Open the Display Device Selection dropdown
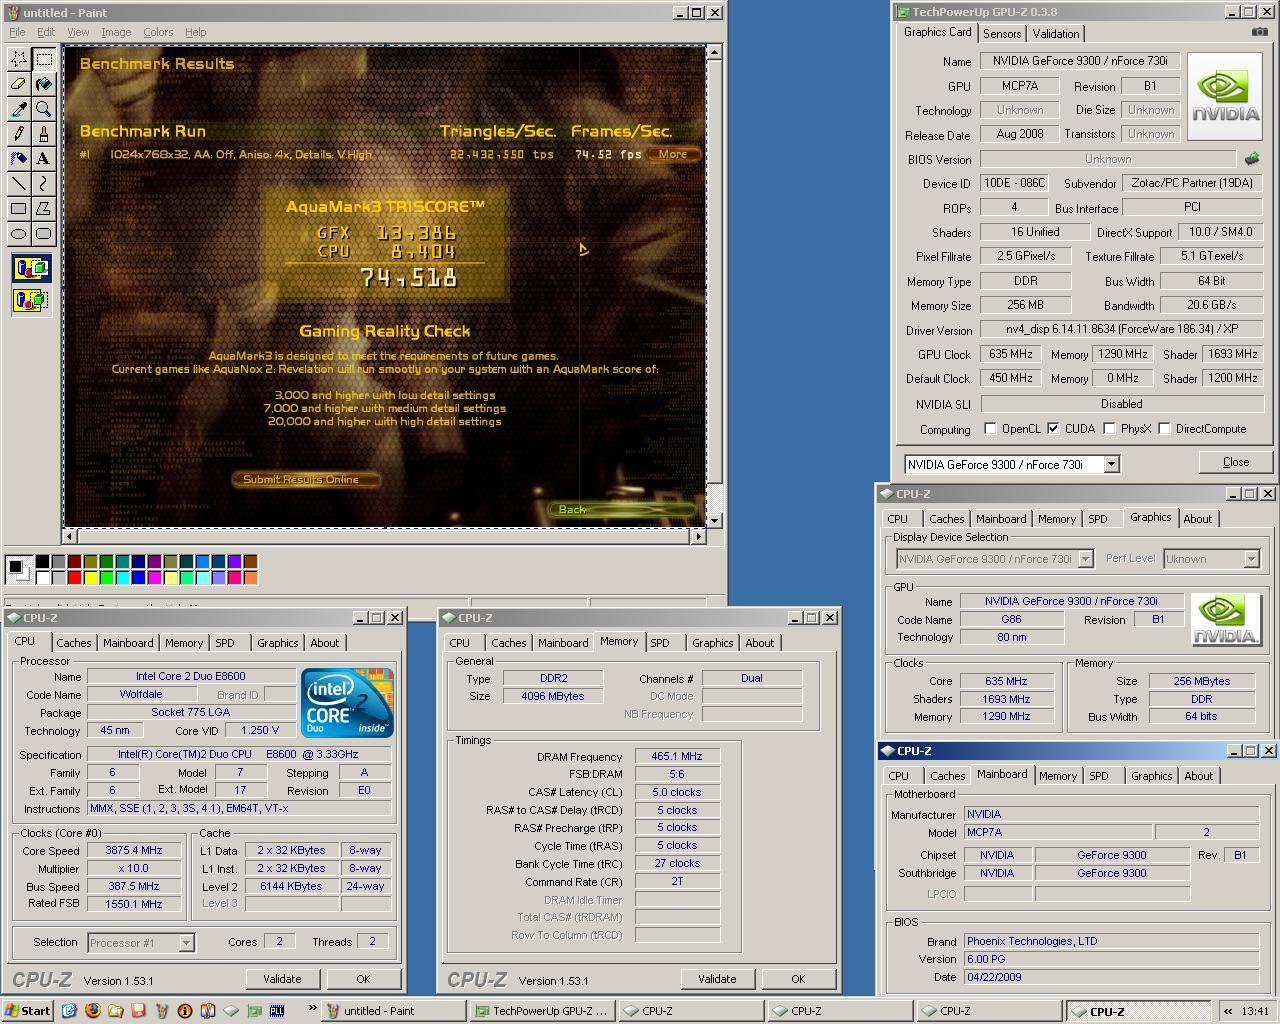Screen dimensions: 1280x1024 tap(1085, 559)
